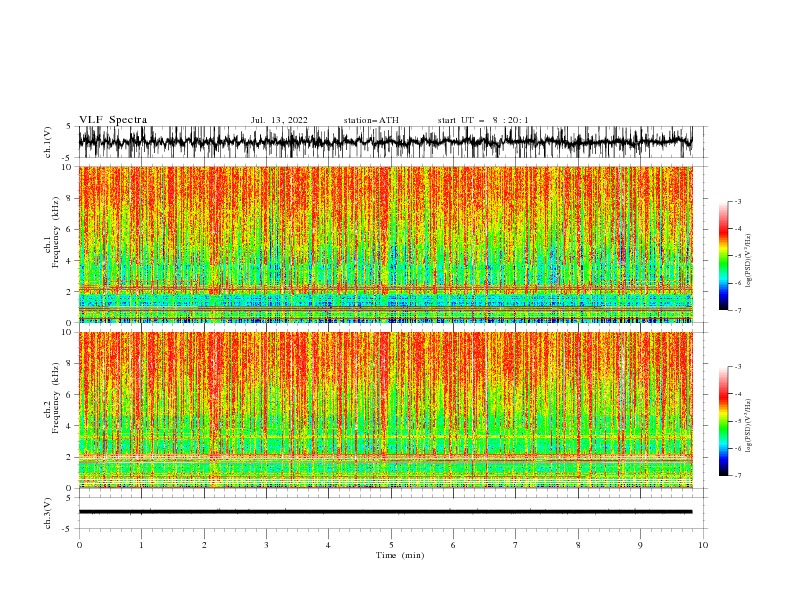This screenshot has width=792, height=612.
Task: Select the "start UT = 8 :20: 1" label
Action: 483,120
